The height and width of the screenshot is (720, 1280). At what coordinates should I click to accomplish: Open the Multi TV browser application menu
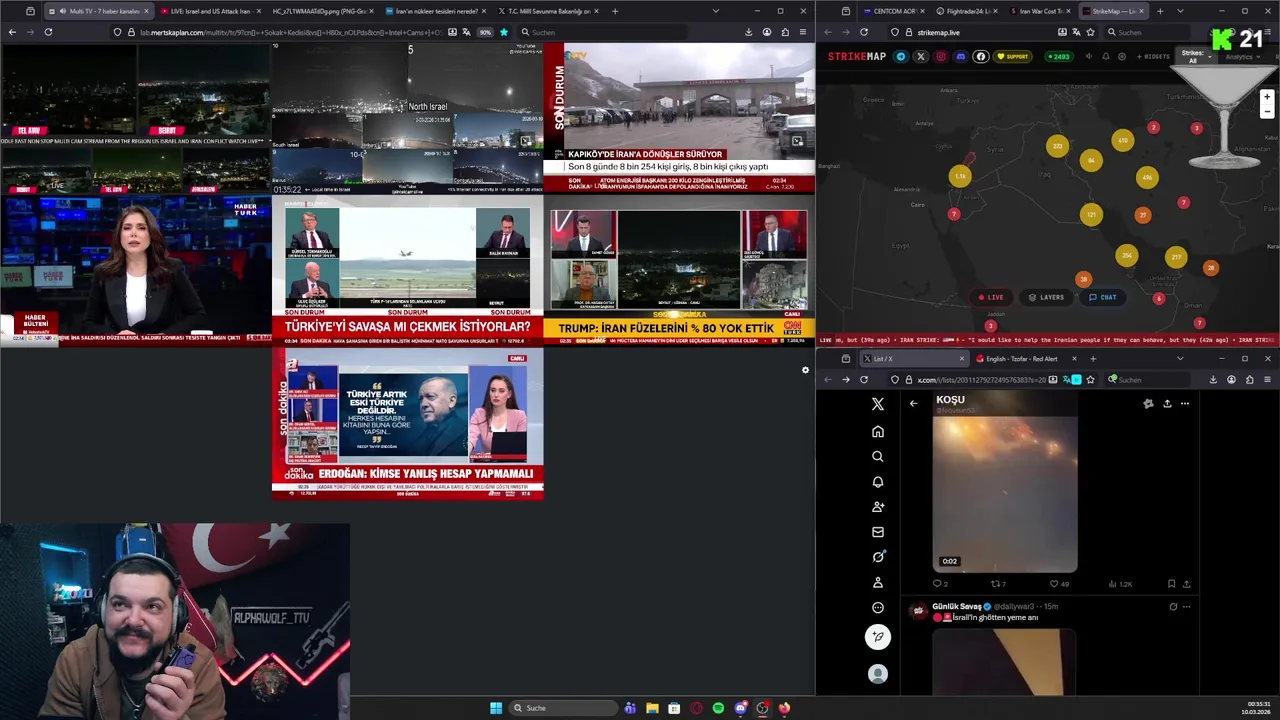tap(803, 32)
